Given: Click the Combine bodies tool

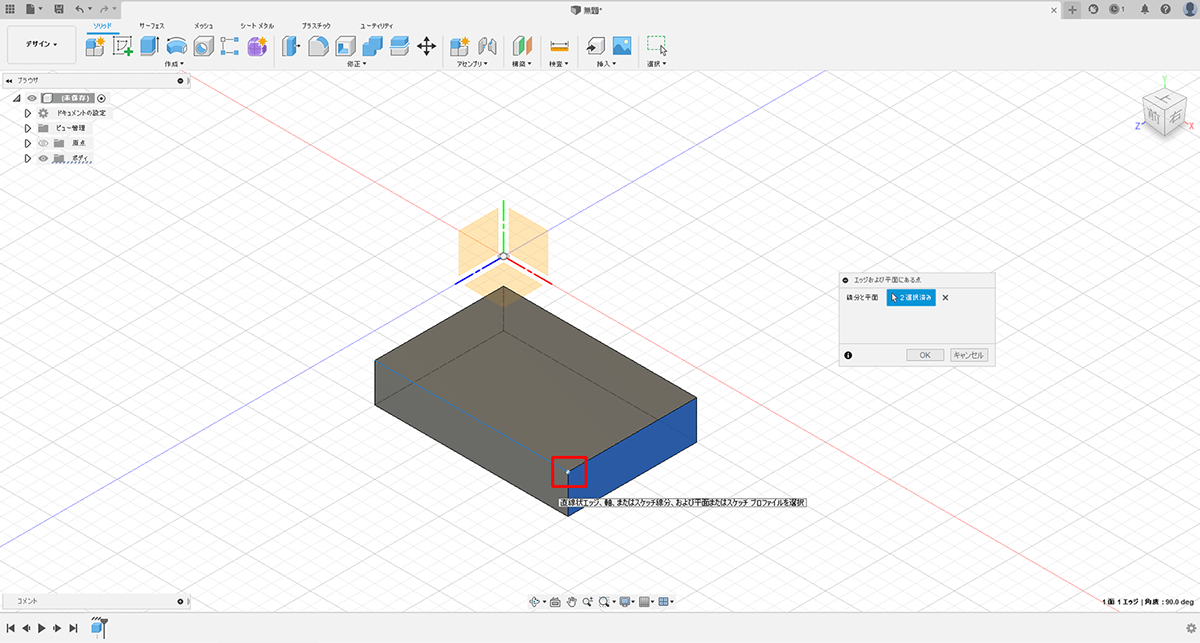Looking at the screenshot, I should (373, 46).
